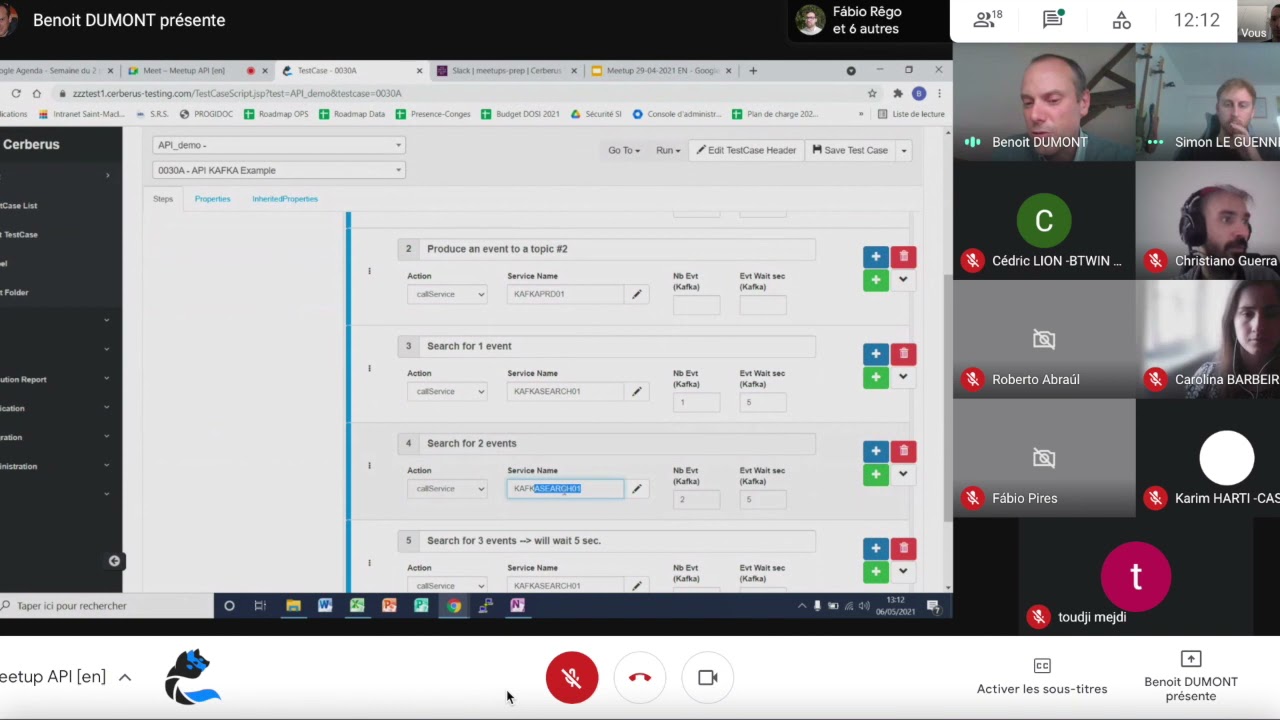This screenshot has width=1280, height=720.
Task: Select Benoit DUMONT's video tile
Action: (x=1043, y=101)
